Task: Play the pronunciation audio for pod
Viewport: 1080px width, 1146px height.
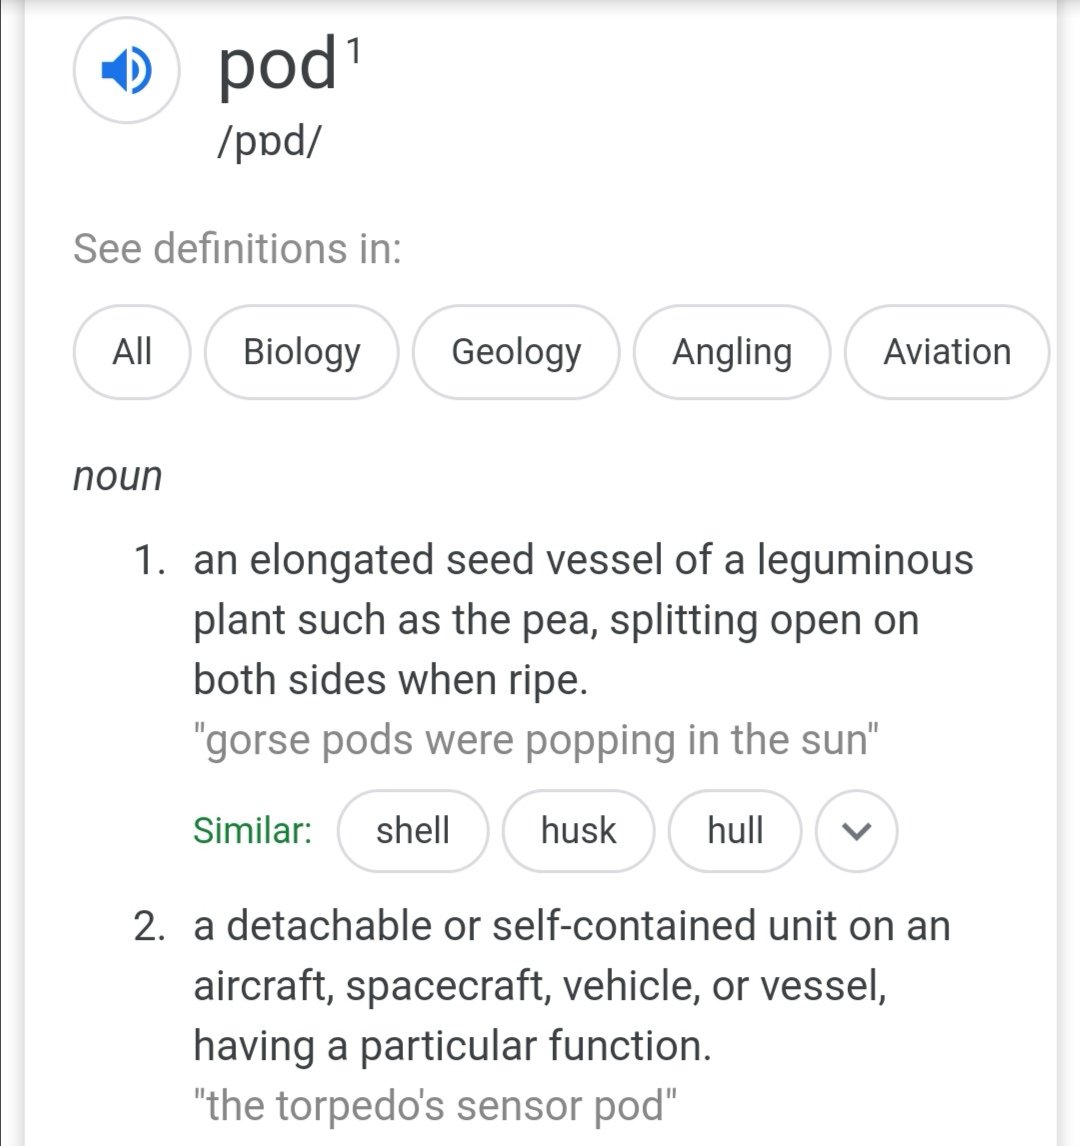Action: (126, 71)
